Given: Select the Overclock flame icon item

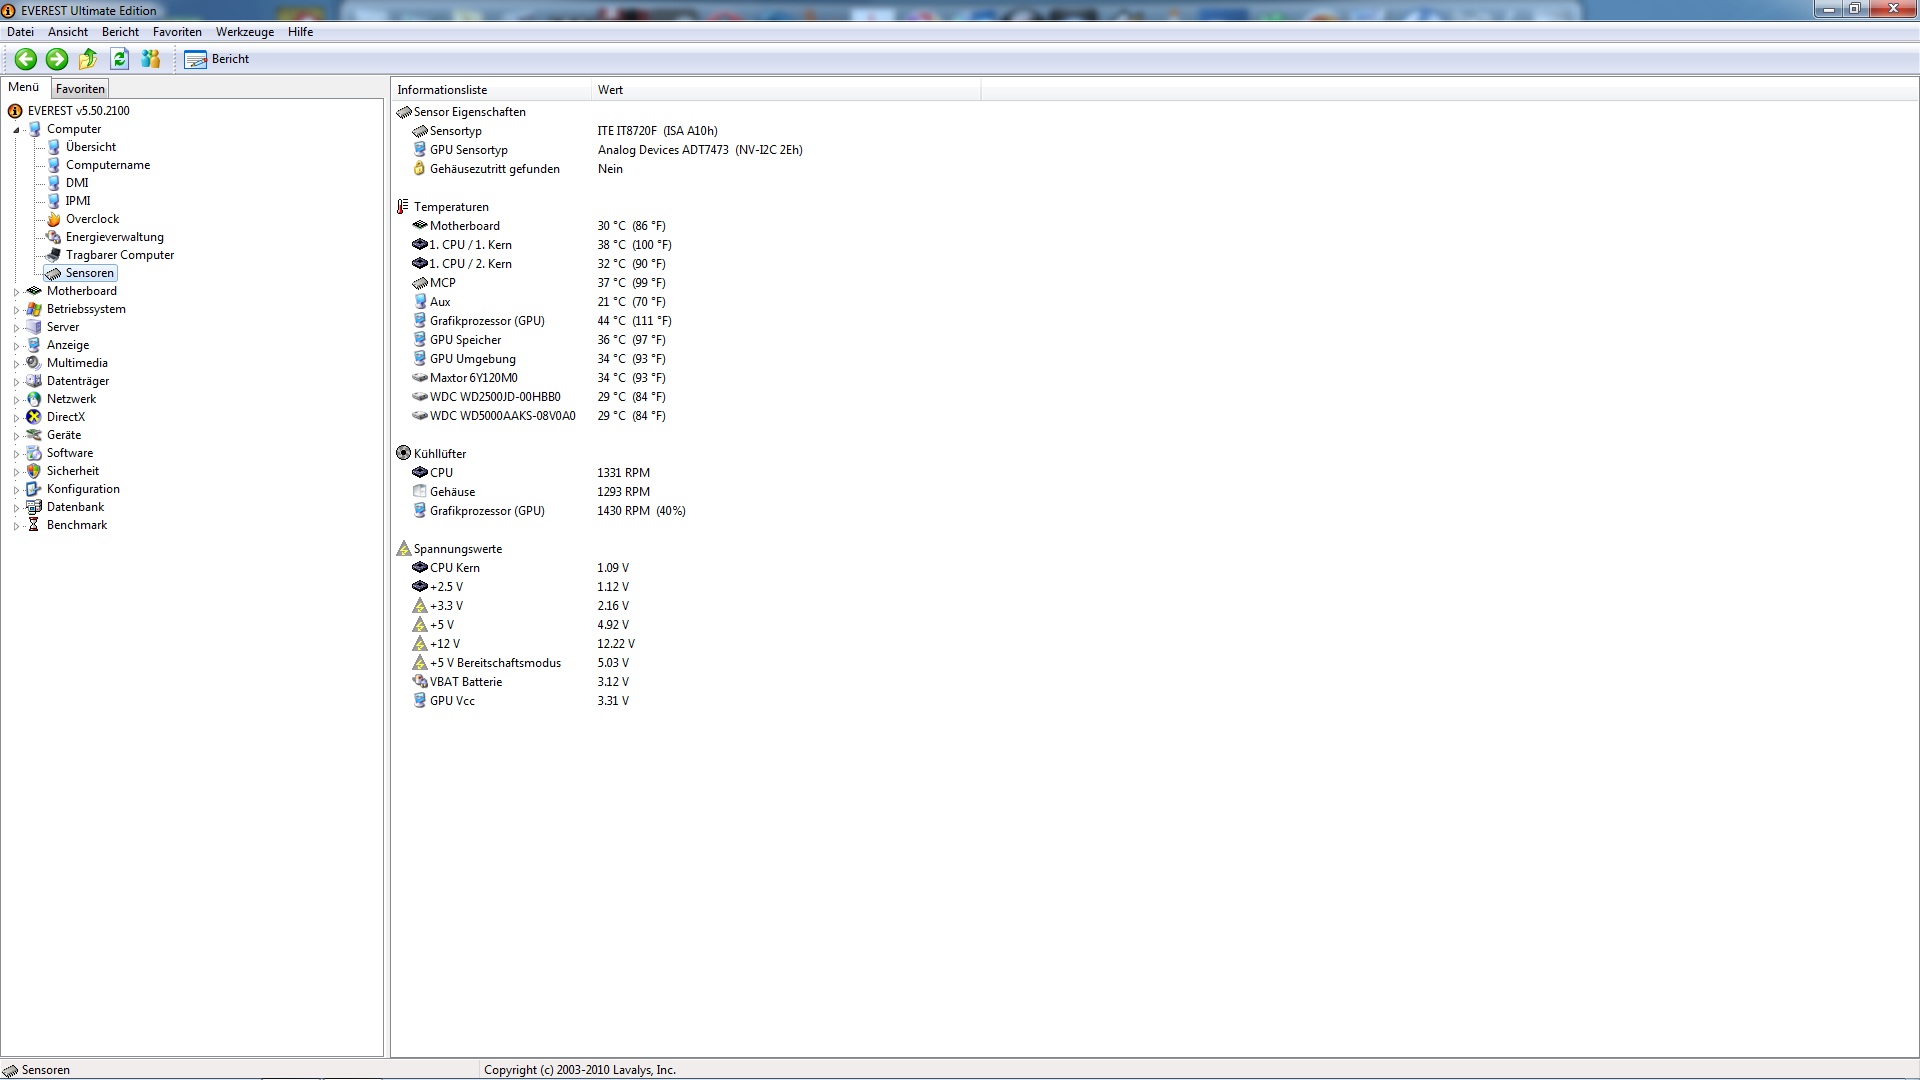Looking at the screenshot, I should click(x=54, y=219).
